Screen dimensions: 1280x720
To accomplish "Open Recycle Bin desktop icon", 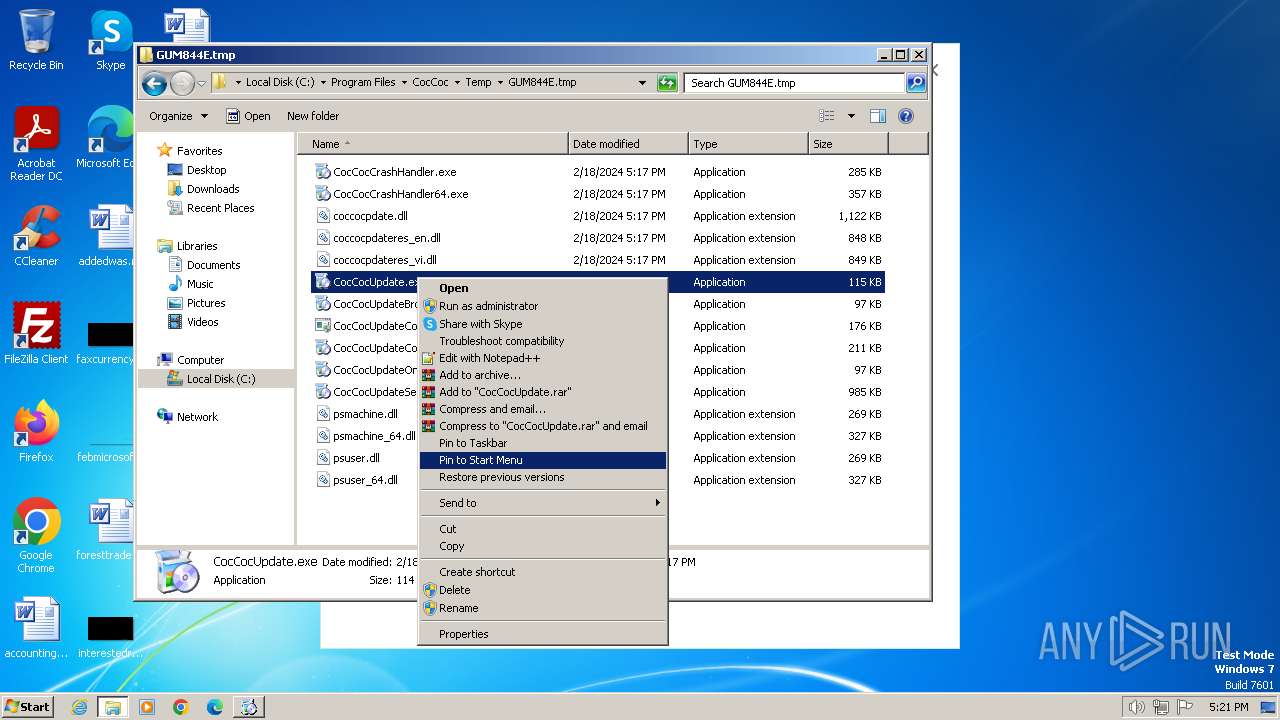I will click(x=36, y=40).
